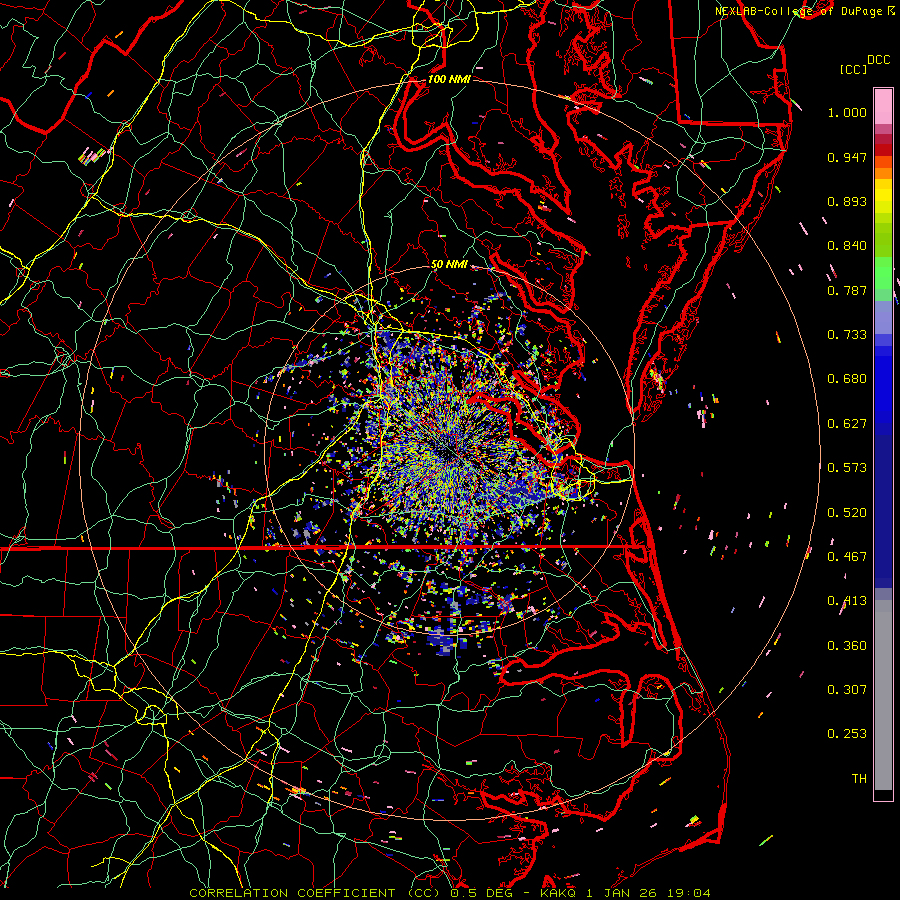Click the DCC label above the color scale
The image size is (900, 900).
coord(878,60)
